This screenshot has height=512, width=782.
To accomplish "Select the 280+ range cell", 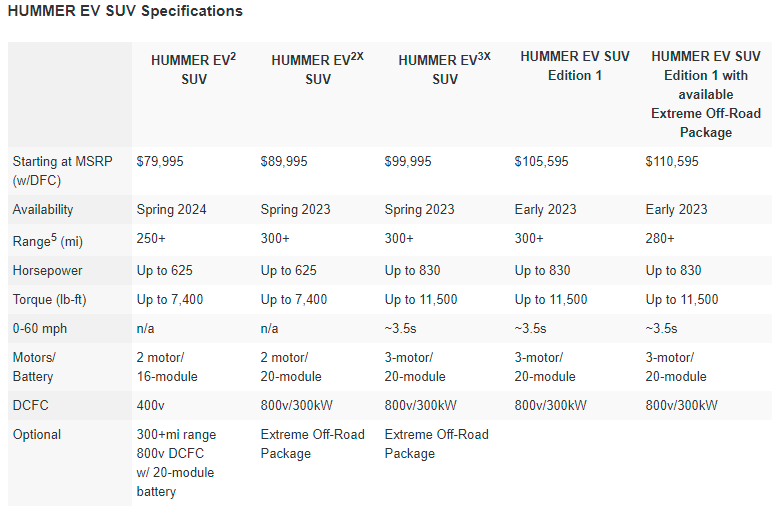I will [660, 239].
